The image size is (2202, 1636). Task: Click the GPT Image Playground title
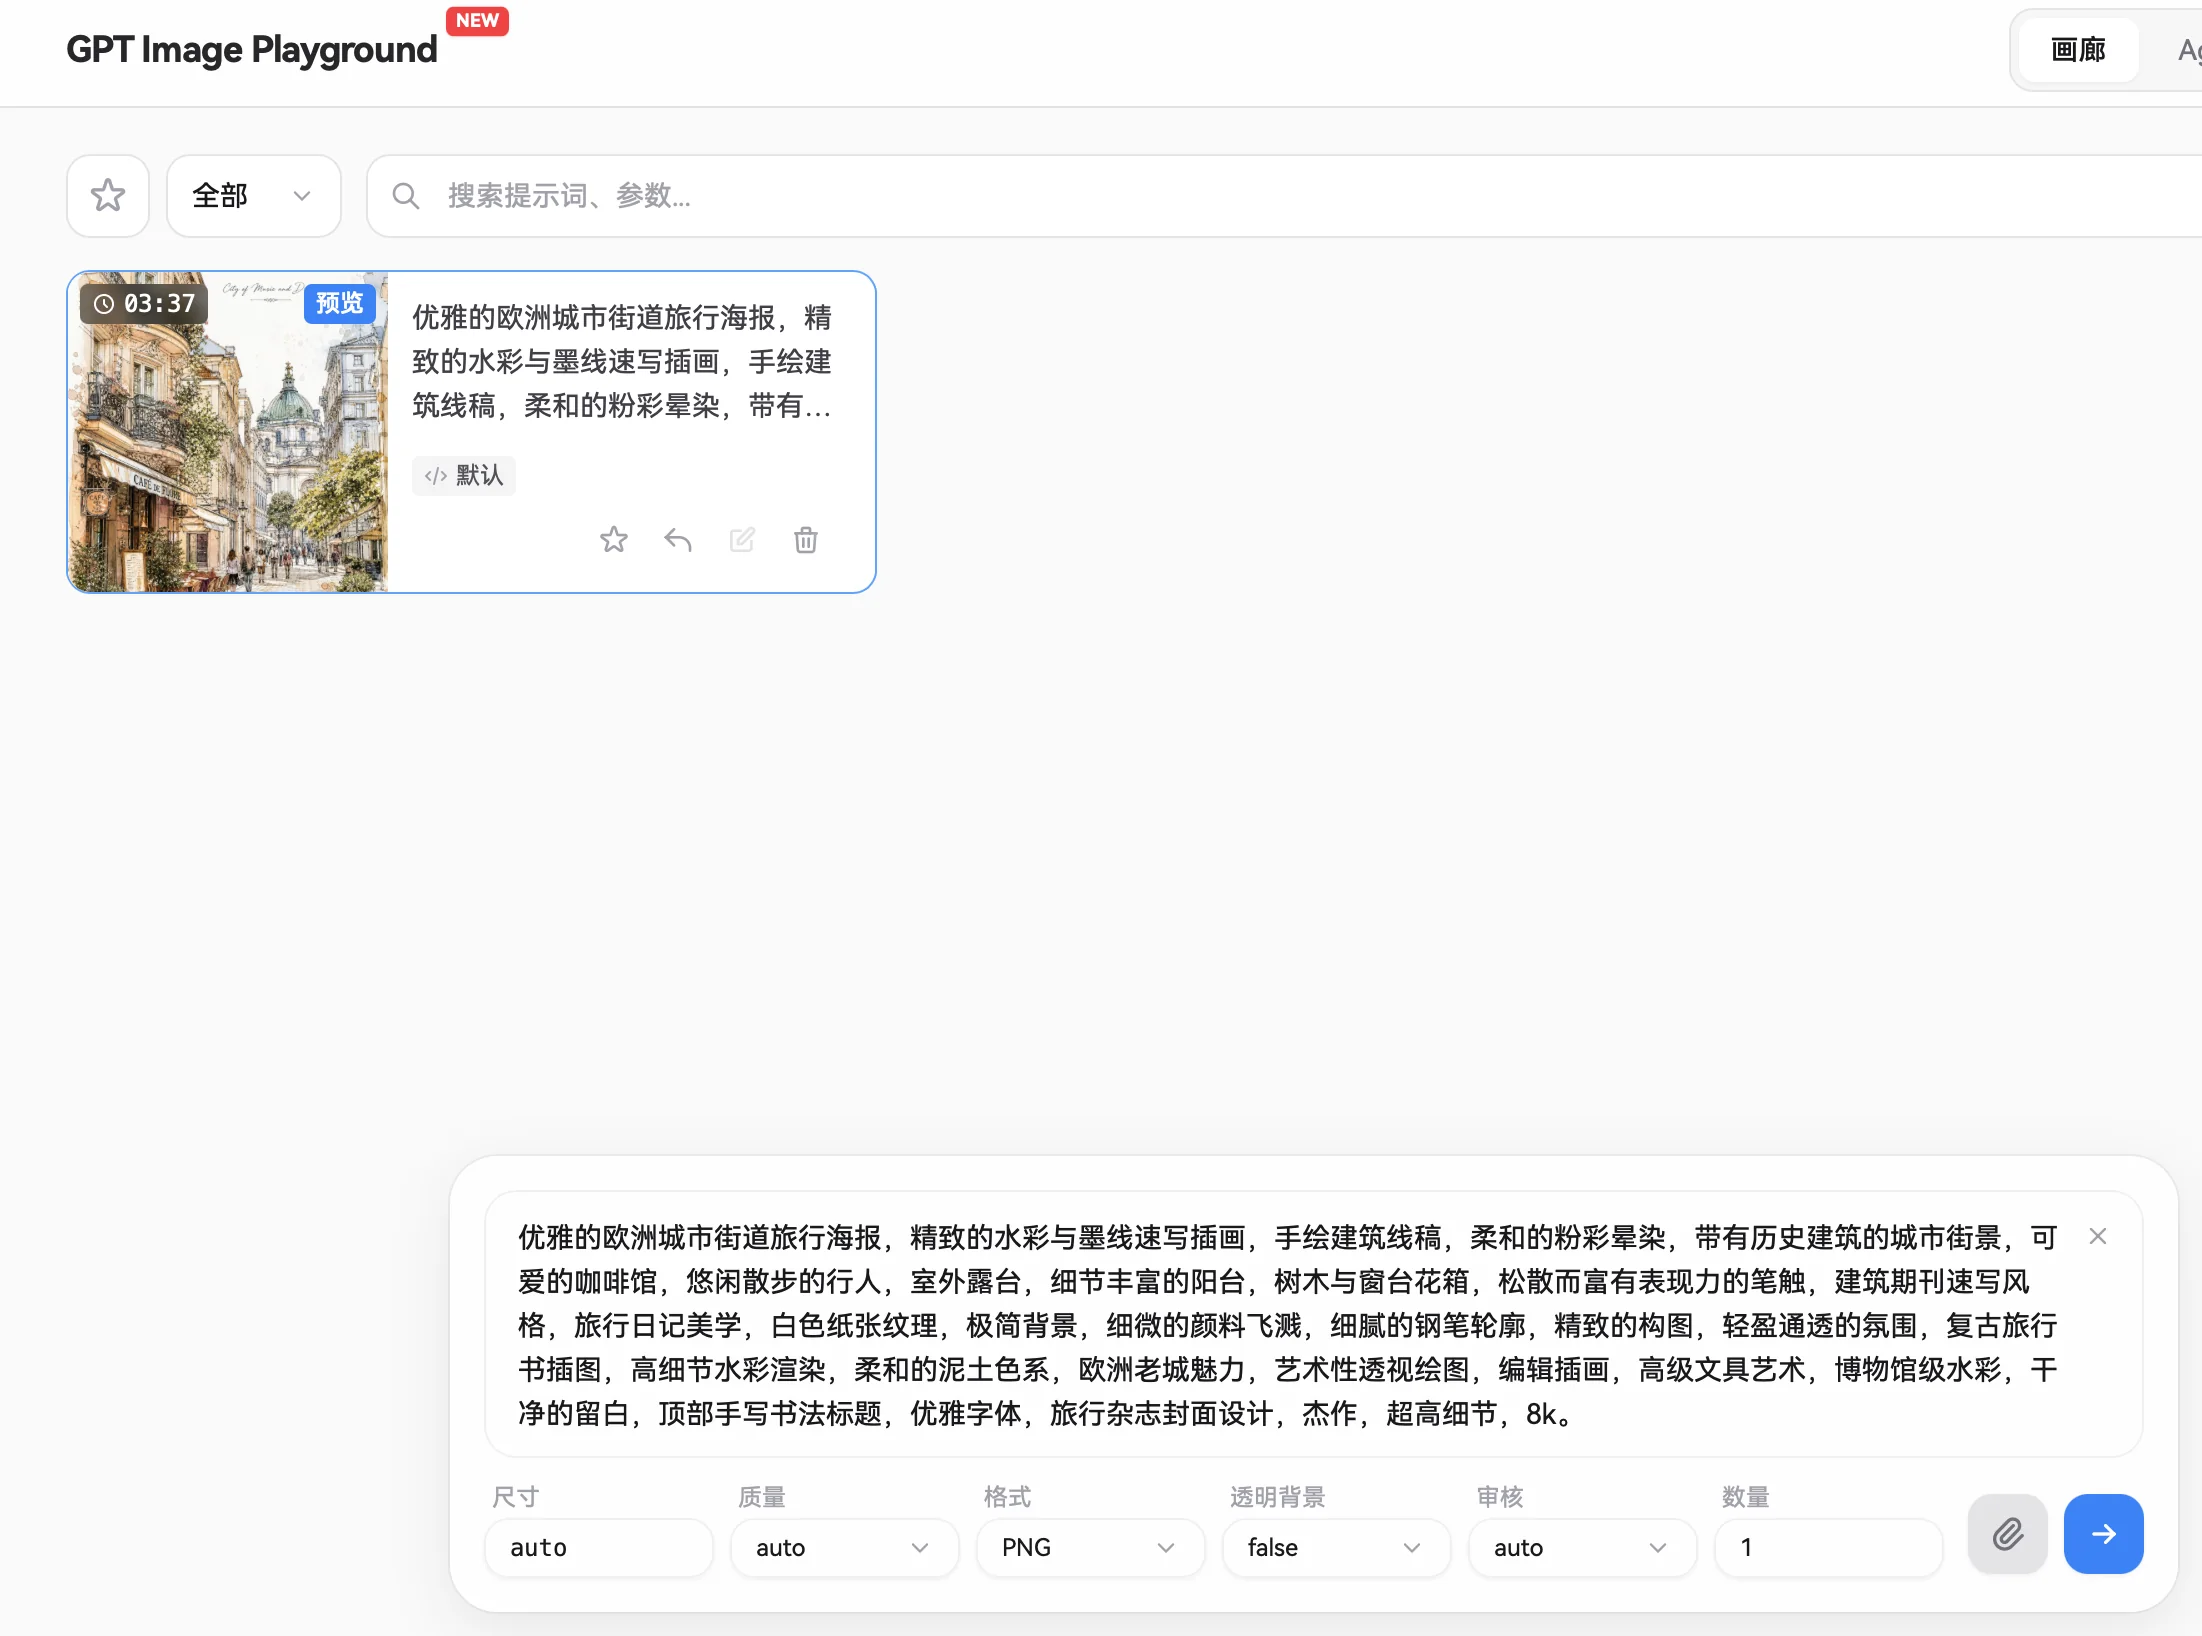coord(252,50)
